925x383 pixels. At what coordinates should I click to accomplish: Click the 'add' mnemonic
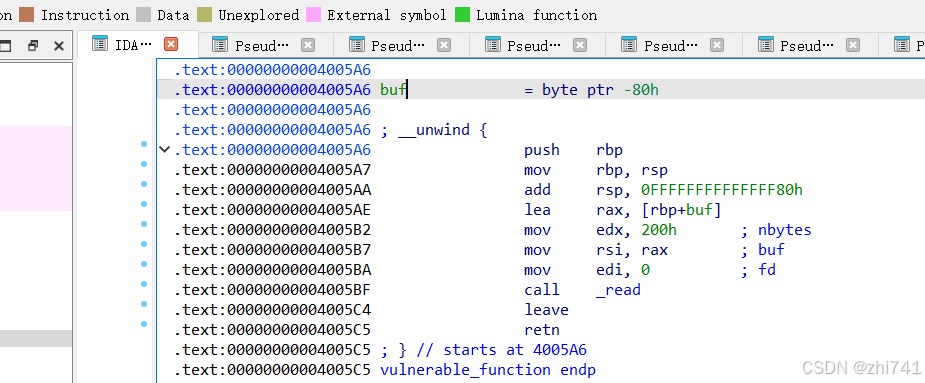pyautogui.click(x=537, y=190)
